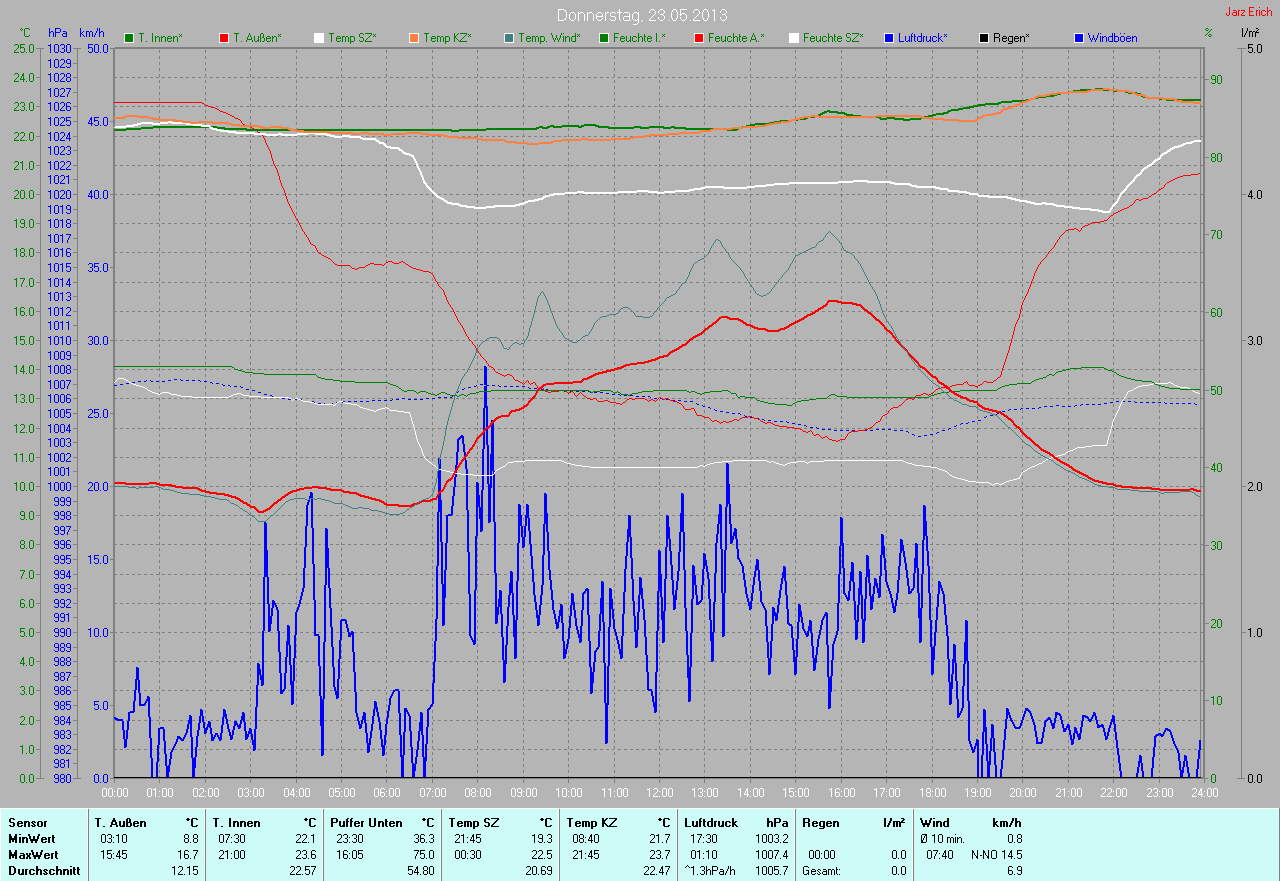The width and height of the screenshot is (1280, 881).
Task: Click the white Temp SZ legend square
Action: [319, 38]
